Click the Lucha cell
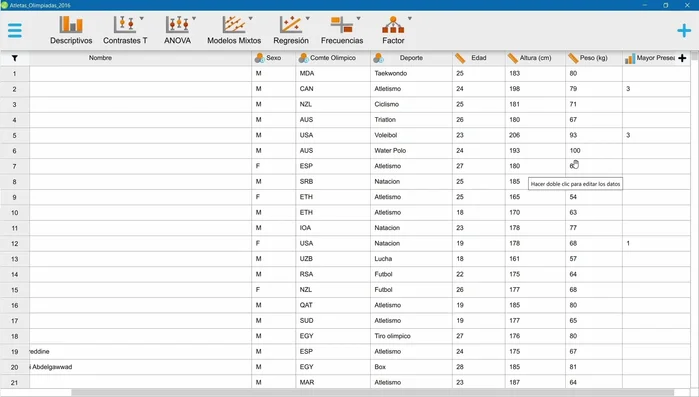Image resolution: width=699 pixels, height=397 pixels. 411,259
